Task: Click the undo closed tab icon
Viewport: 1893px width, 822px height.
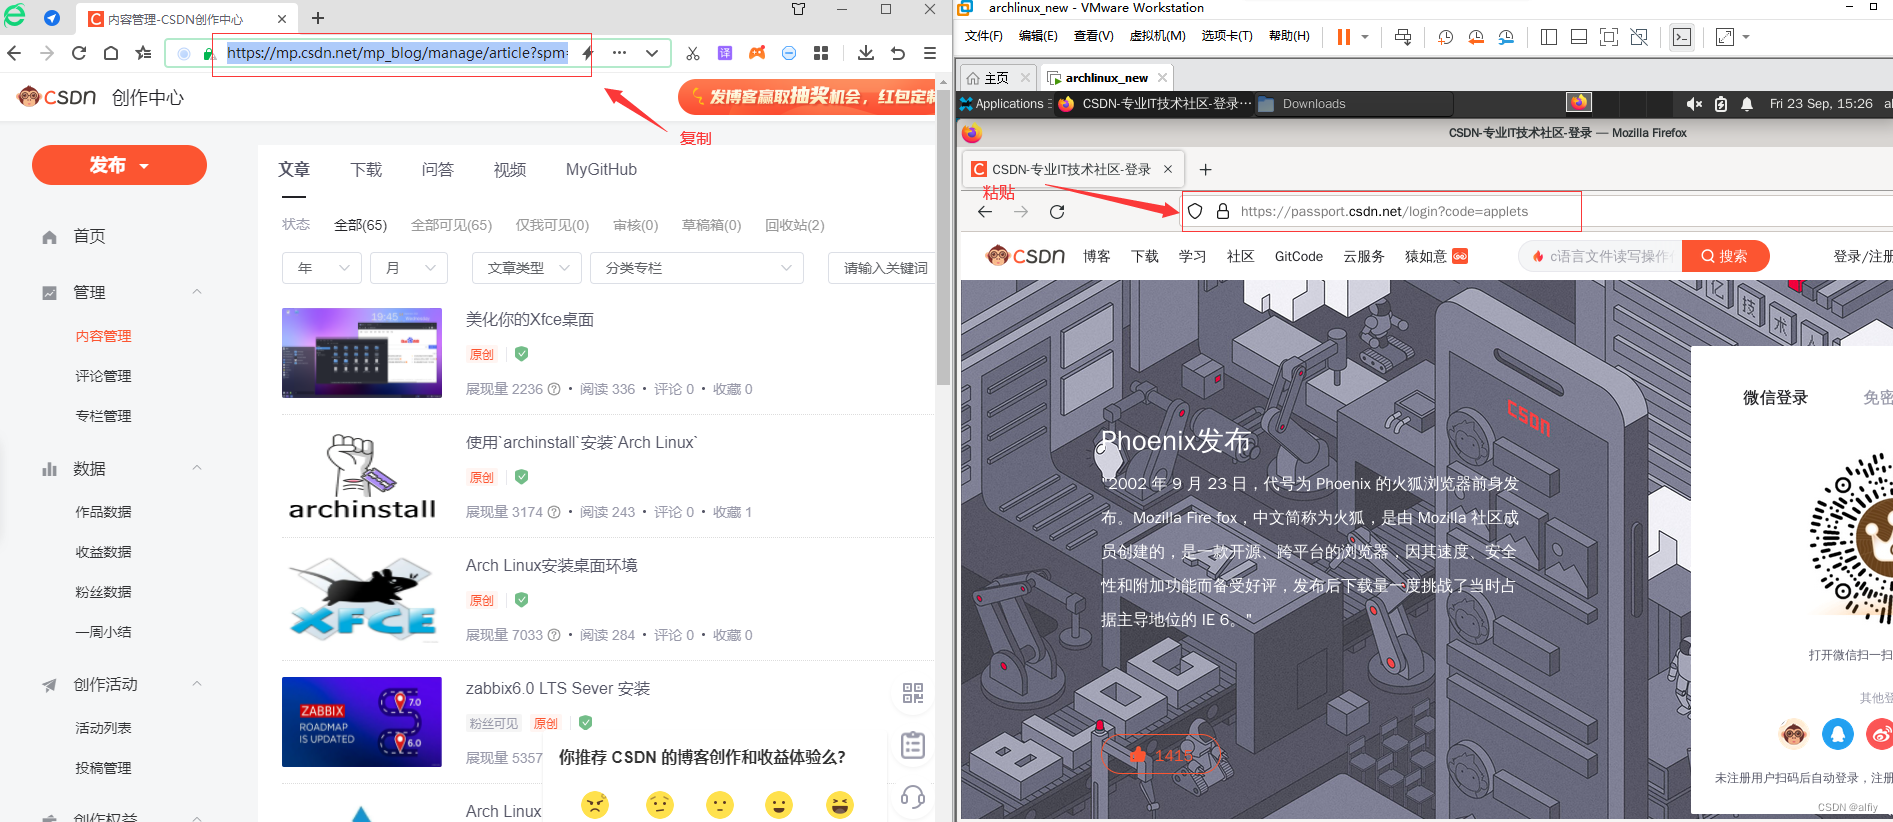Action: [x=898, y=53]
